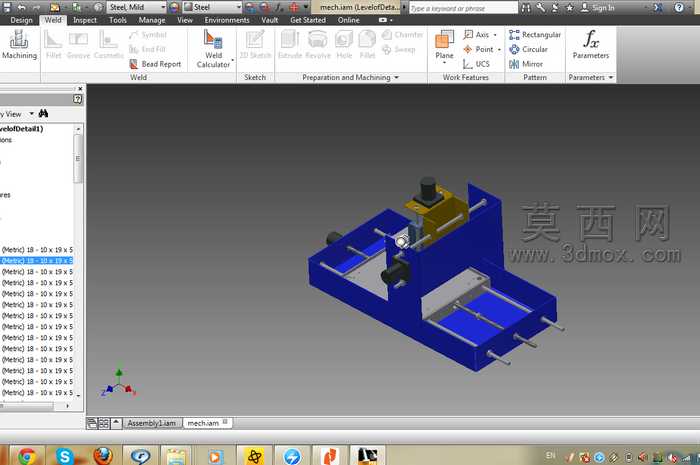Create a work Axis
700x465 pixels.
tap(476, 35)
